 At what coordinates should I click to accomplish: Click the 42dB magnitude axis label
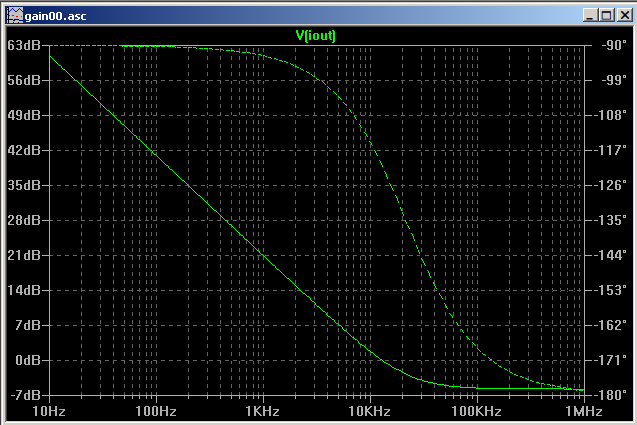tap(24, 150)
